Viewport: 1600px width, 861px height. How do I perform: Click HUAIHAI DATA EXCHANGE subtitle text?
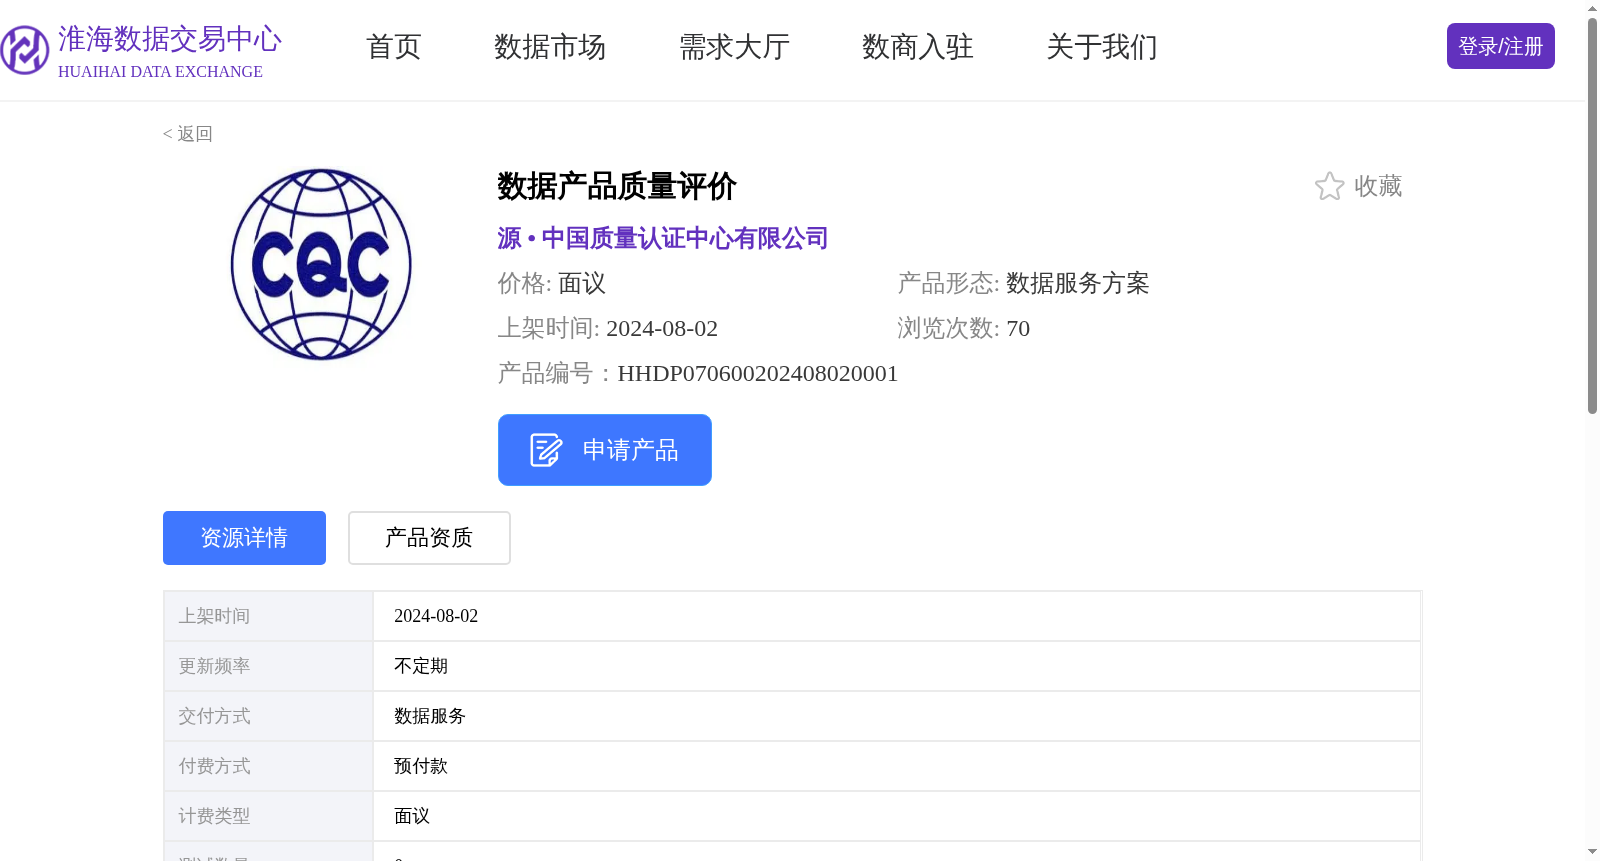click(160, 72)
